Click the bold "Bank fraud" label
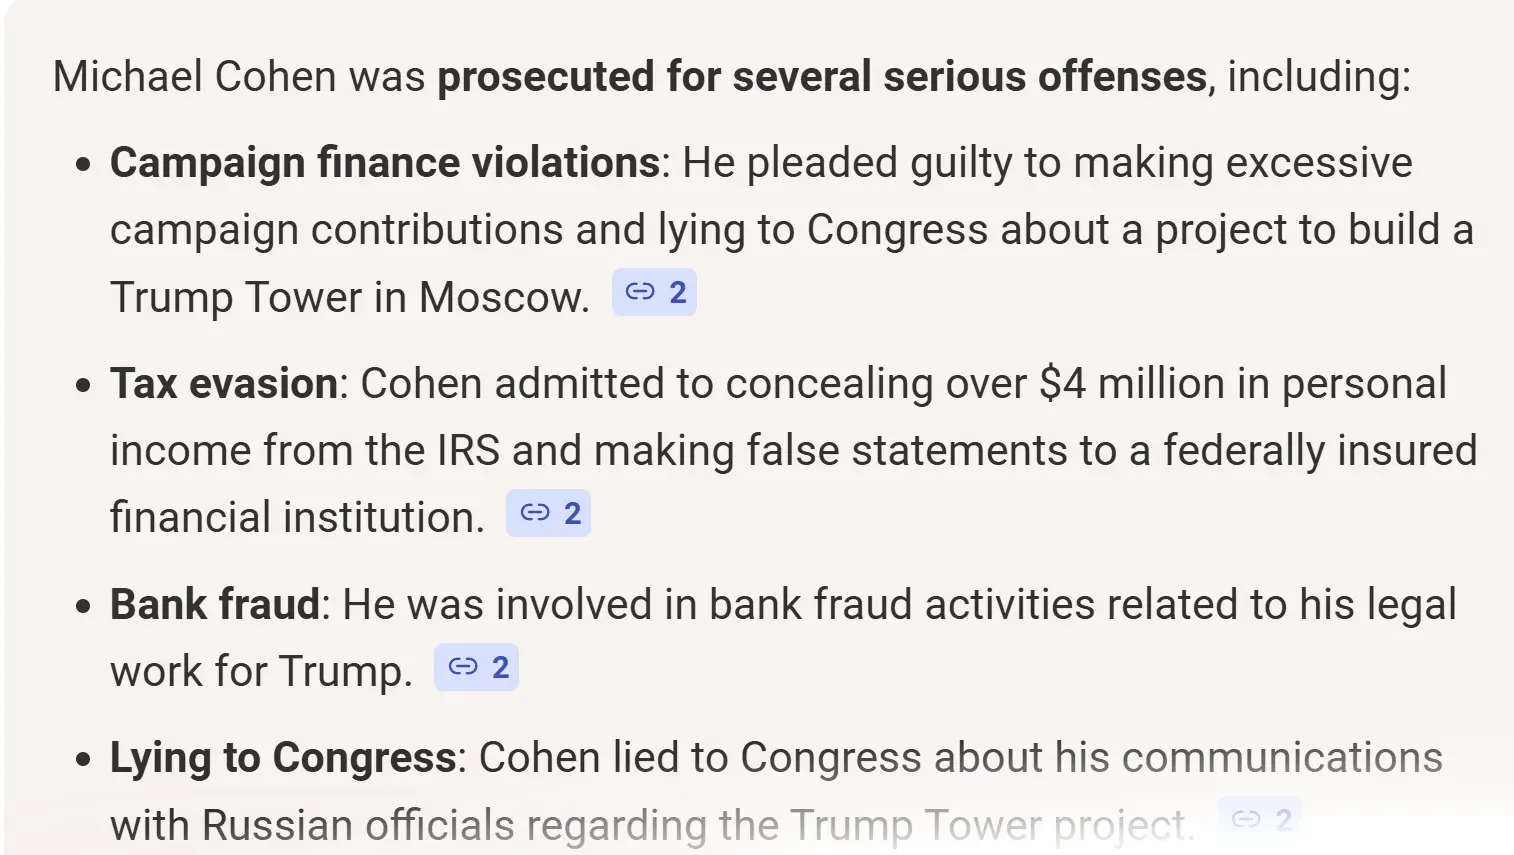The height and width of the screenshot is (855, 1514). 215,605
